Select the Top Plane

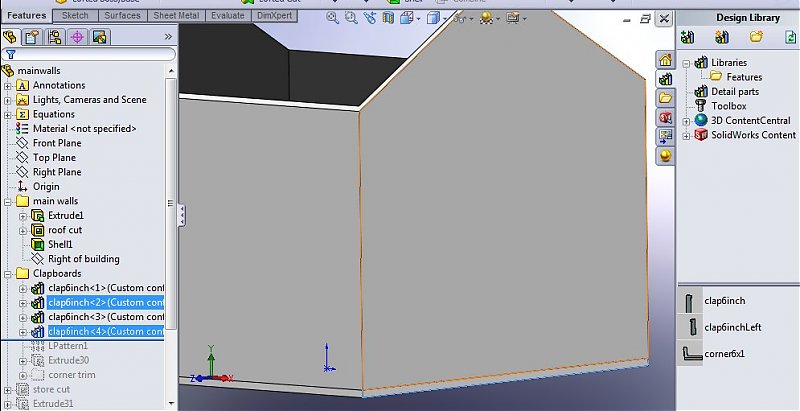click(54, 158)
